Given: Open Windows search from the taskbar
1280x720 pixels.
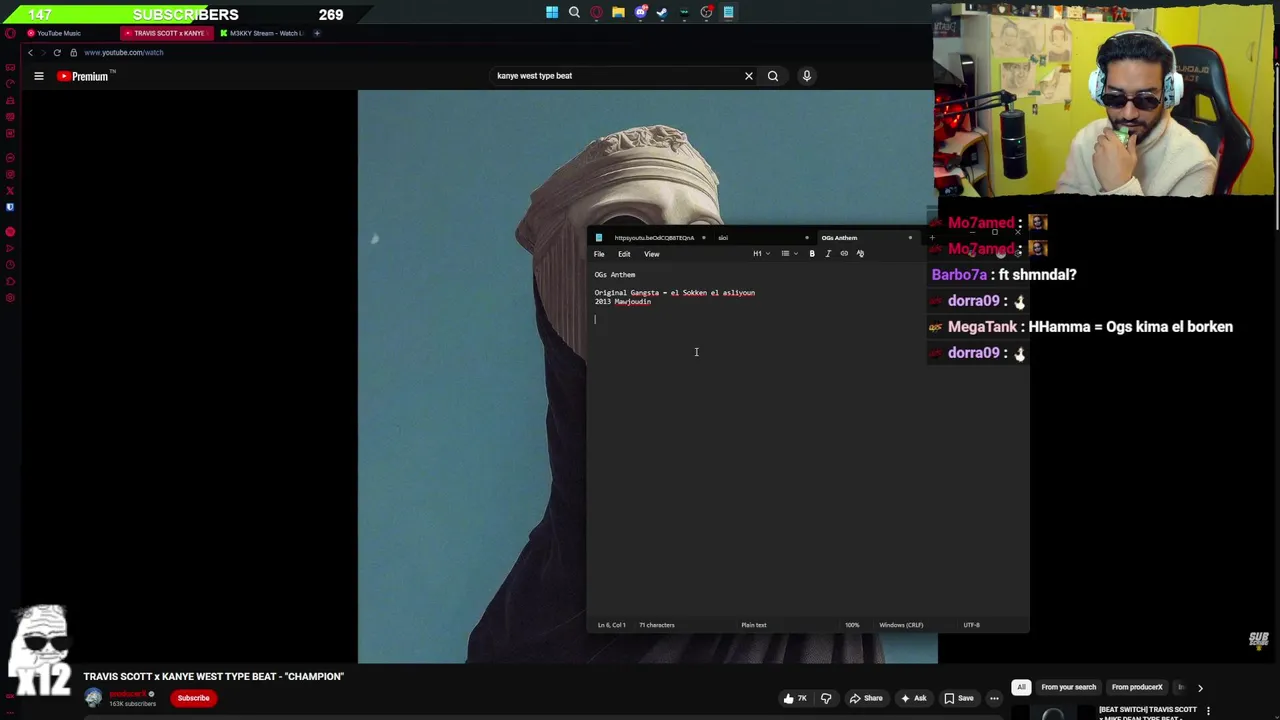Looking at the screenshot, I should pos(574,12).
